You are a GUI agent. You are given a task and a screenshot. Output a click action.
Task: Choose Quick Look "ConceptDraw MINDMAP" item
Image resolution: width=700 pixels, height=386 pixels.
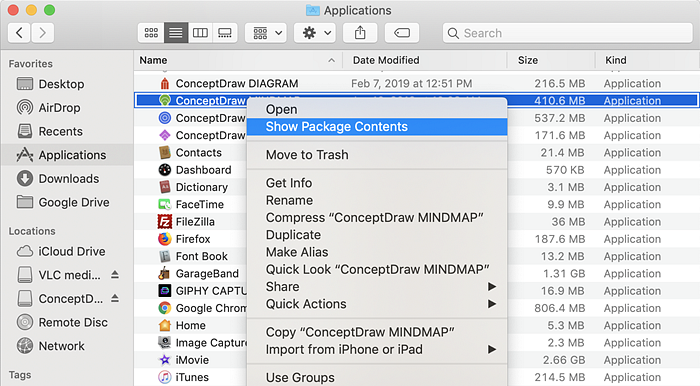(377, 270)
